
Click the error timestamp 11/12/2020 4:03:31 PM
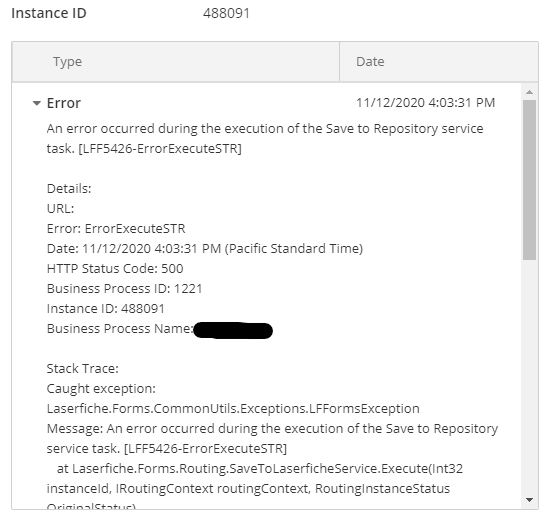(x=425, y=103)
